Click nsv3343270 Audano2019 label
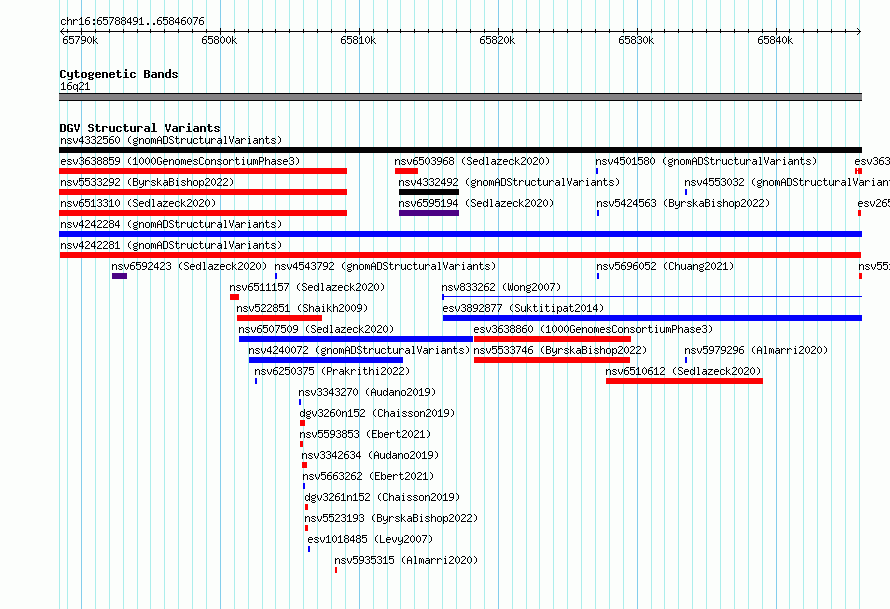This screenshot has height=609, width=890. pos(367,392)
